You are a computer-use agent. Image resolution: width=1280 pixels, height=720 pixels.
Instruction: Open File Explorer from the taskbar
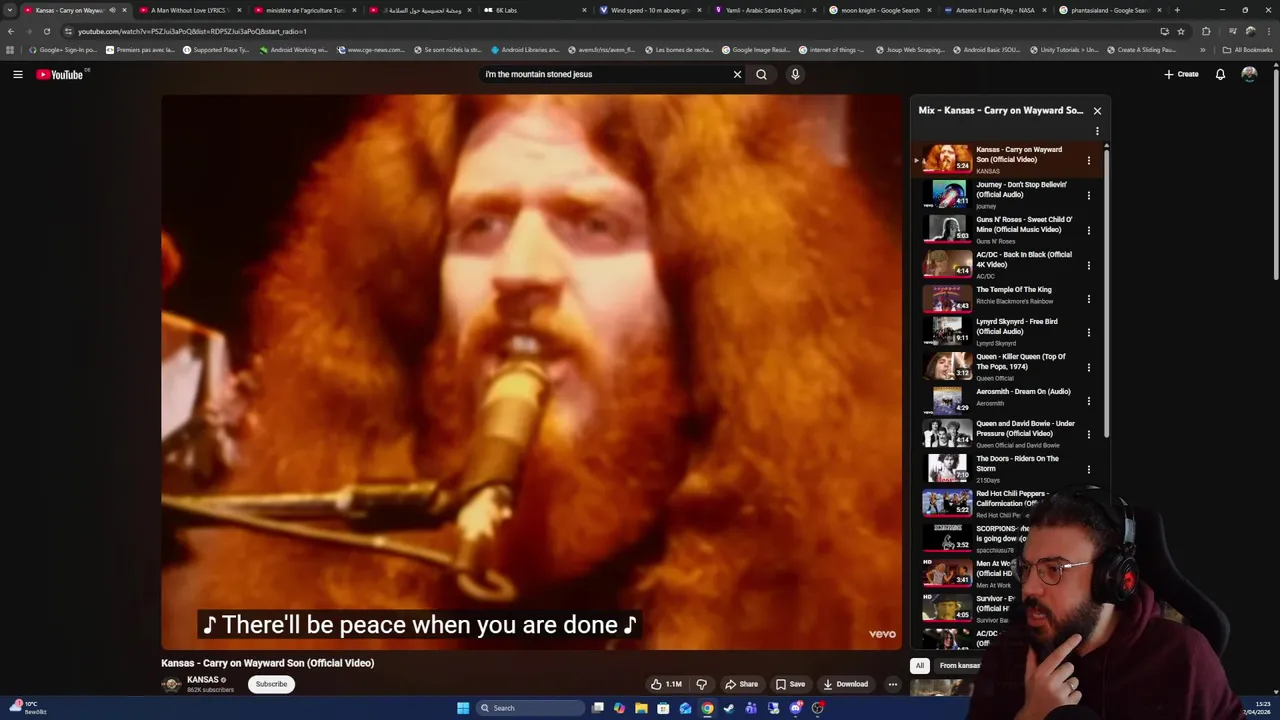641,708
